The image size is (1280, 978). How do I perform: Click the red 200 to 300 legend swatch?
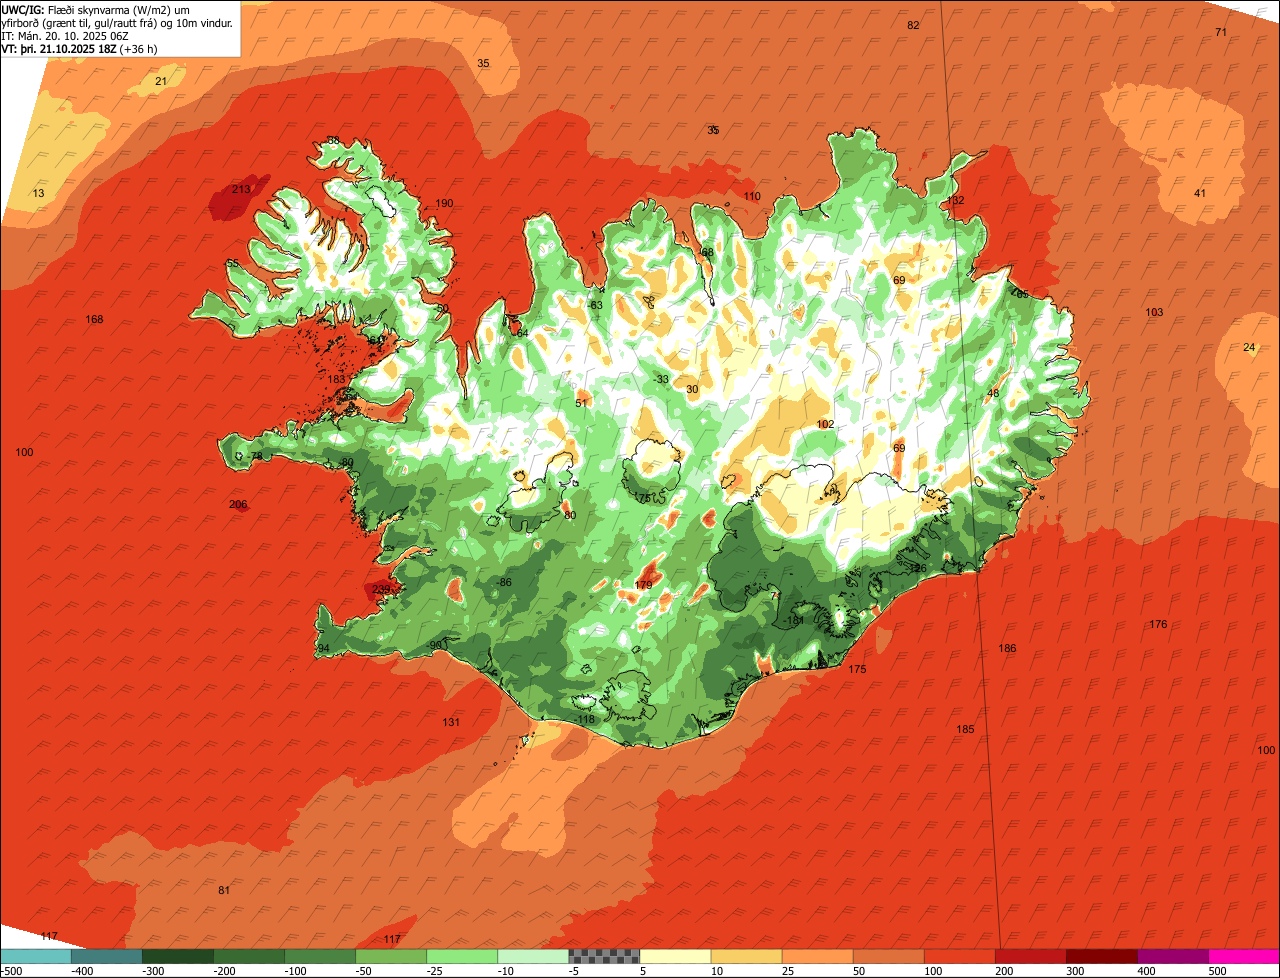pyautogui.click(x=1029, y=956)
